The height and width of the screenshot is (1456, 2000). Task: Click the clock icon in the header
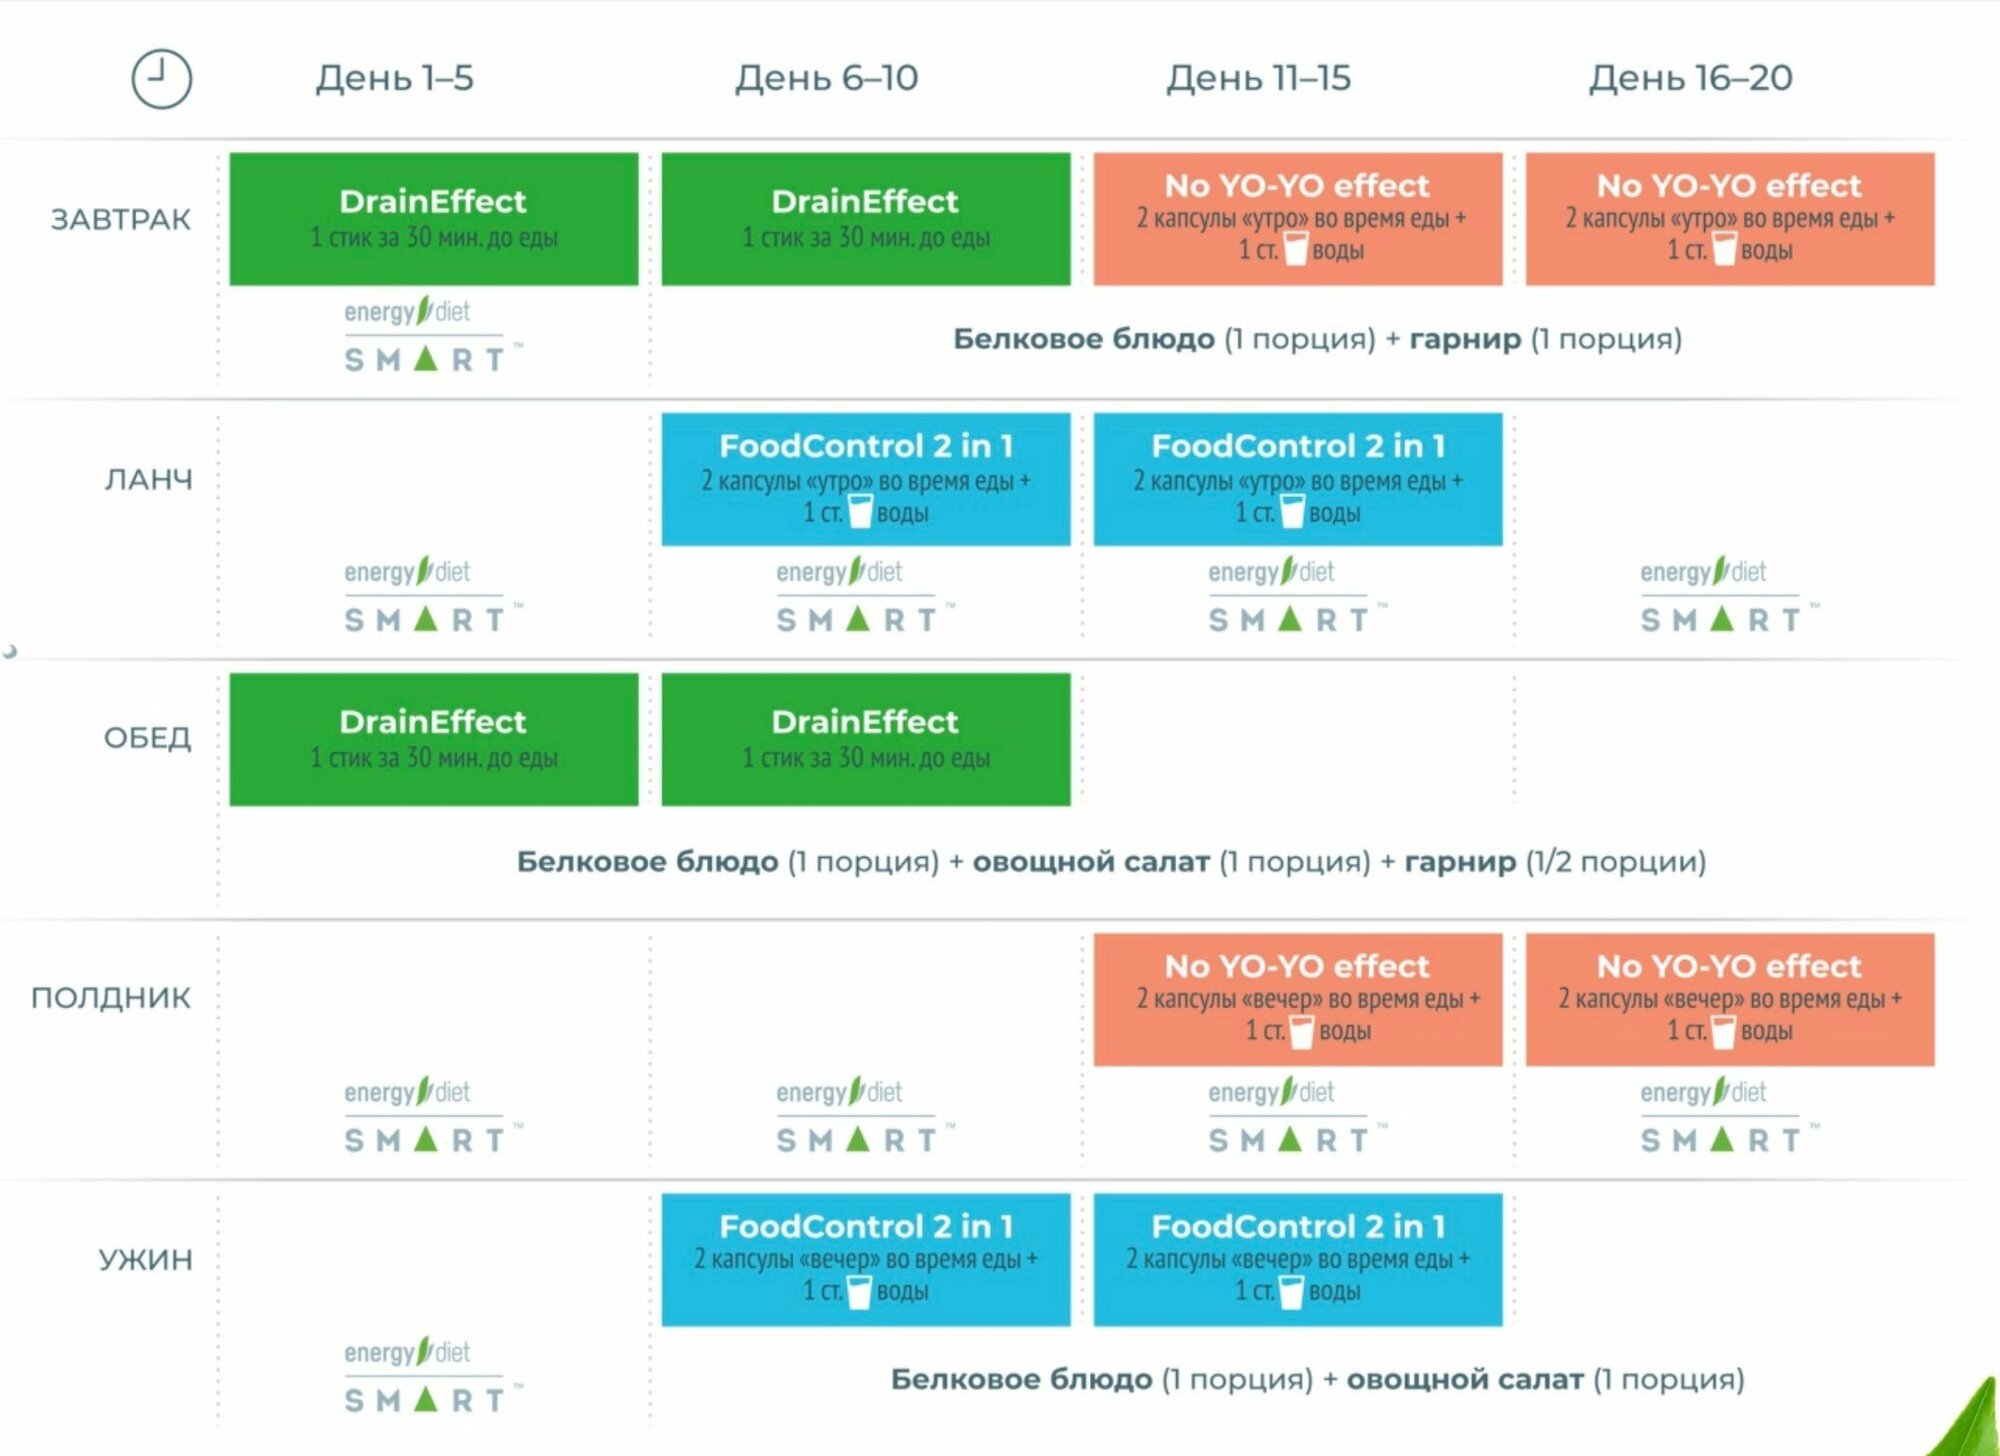point(161,79)
